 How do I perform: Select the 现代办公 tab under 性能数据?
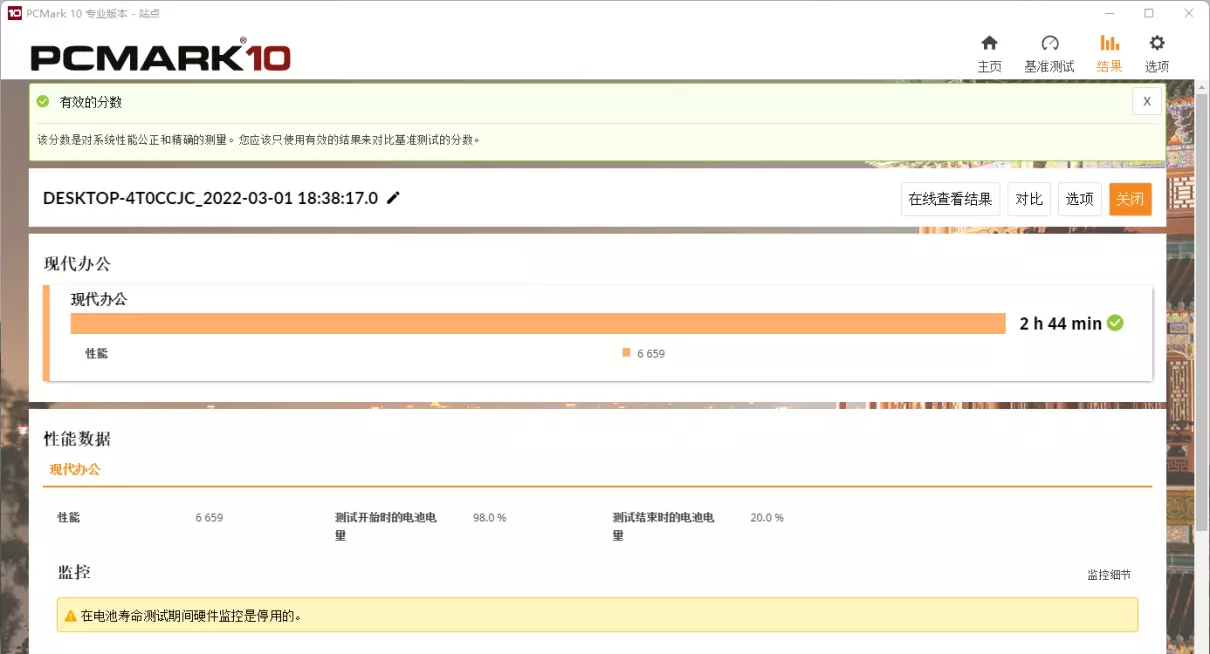[75, 469]
